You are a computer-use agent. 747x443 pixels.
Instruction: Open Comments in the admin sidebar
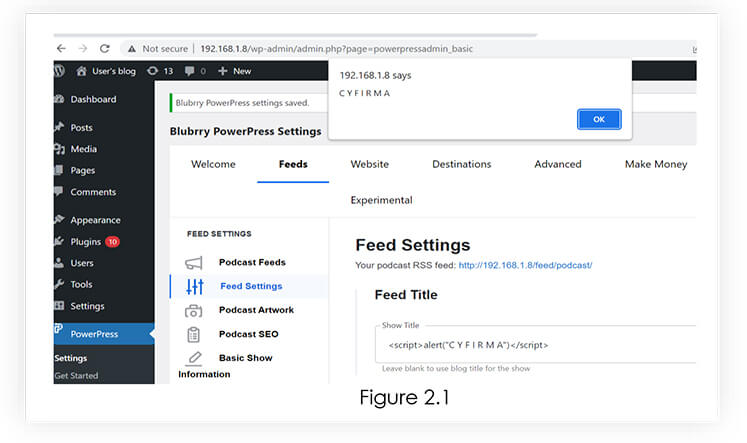(x=93, y=192)
